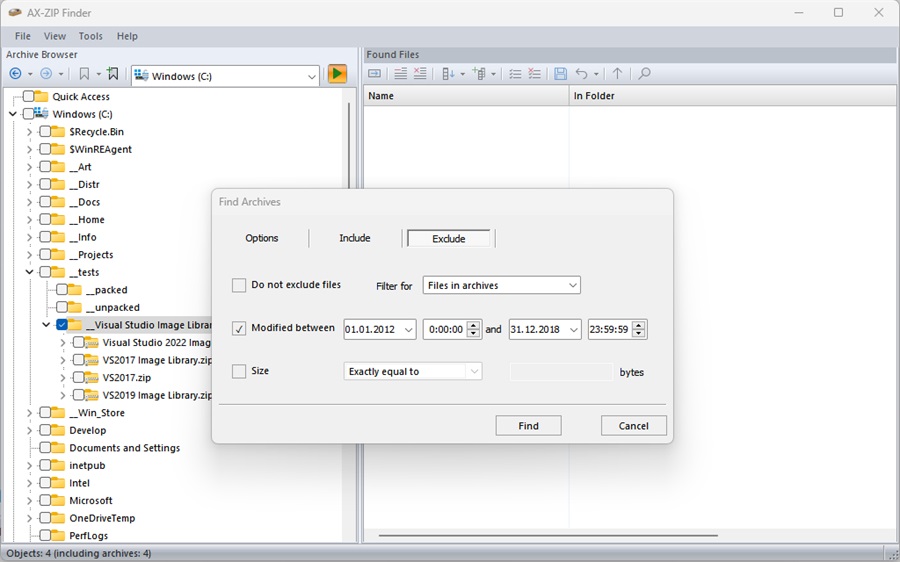The width and height of the screenshot is (900, 562).
Task: Check the $Recycle.Bin folder checkbox
Action: click(x=45, y=131)
